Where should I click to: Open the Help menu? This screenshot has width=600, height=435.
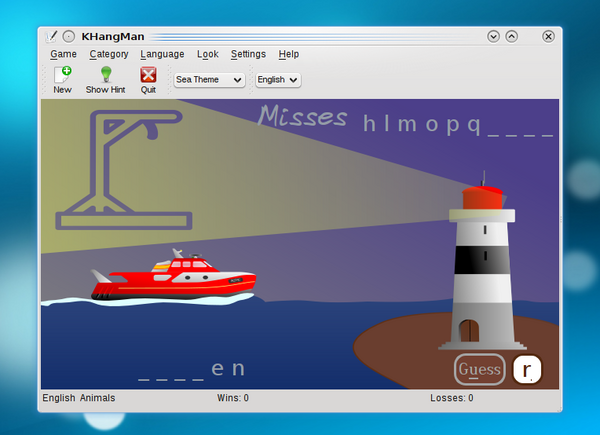tap(288, 54)
